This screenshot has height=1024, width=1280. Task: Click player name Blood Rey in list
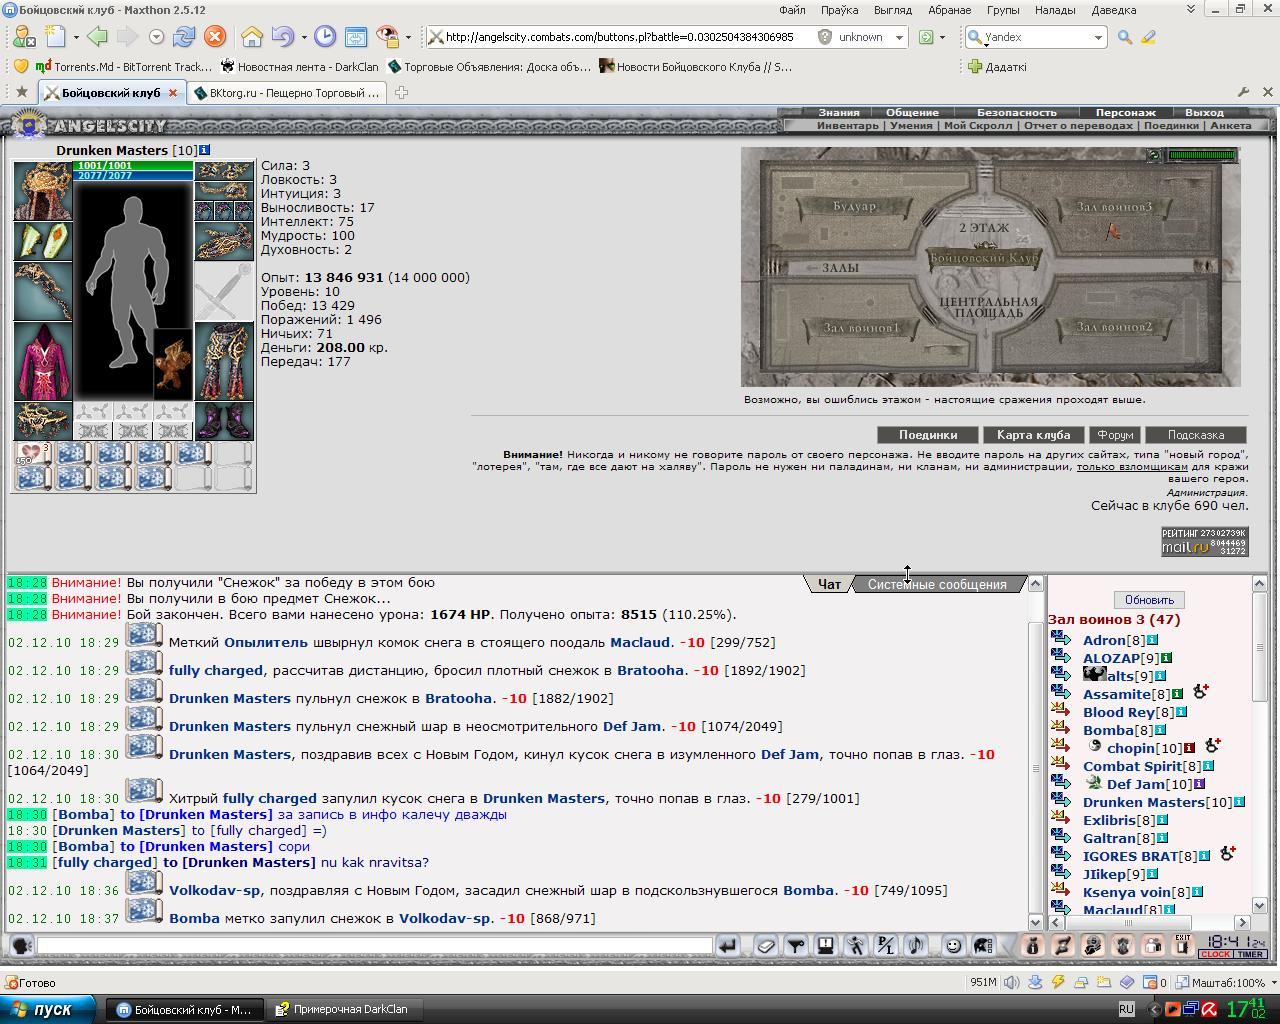click(x=1119, y=712)
